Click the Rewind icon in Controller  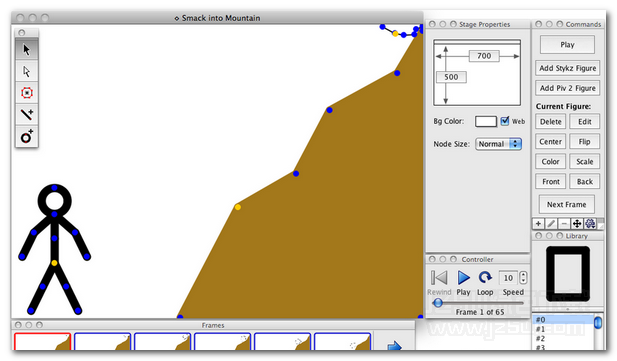[439, 278]
